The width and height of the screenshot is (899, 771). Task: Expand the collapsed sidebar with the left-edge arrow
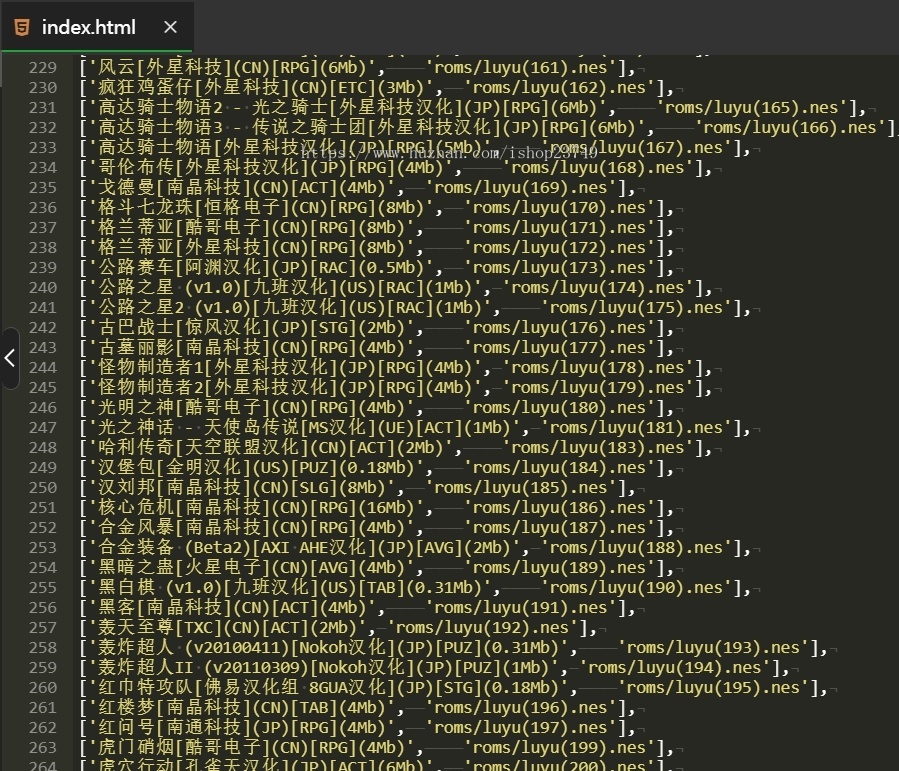pyautogui.click(x=10, y=358)
